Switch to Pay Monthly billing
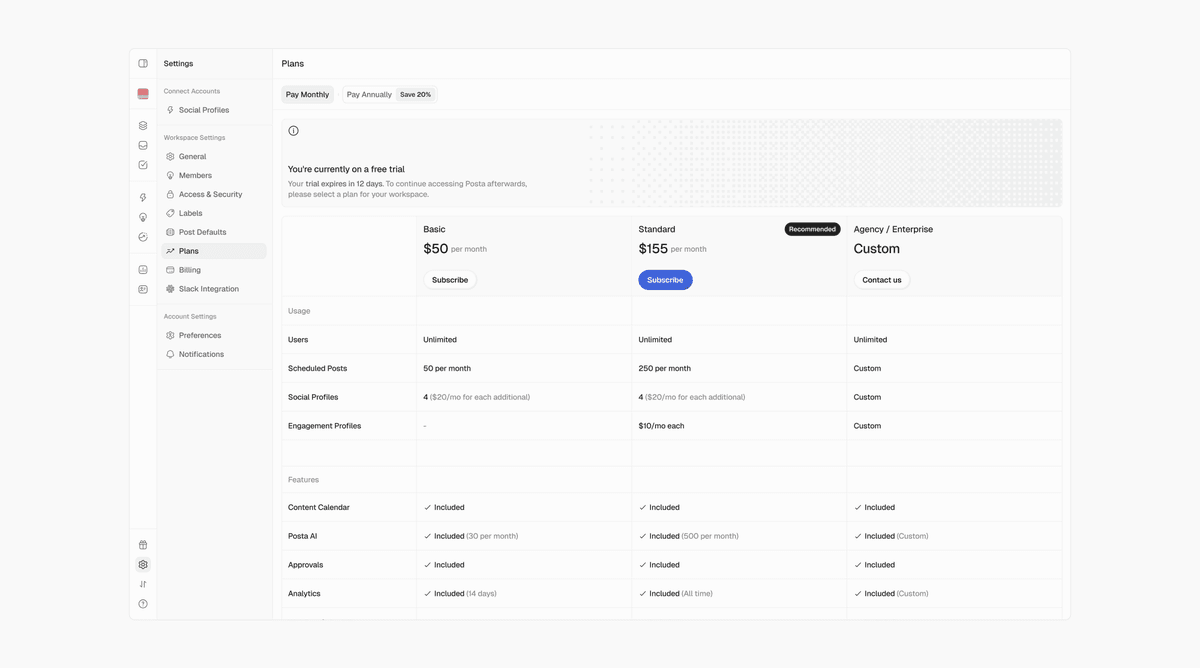The width and height of the screenshot is (1200, 668). 307,95
